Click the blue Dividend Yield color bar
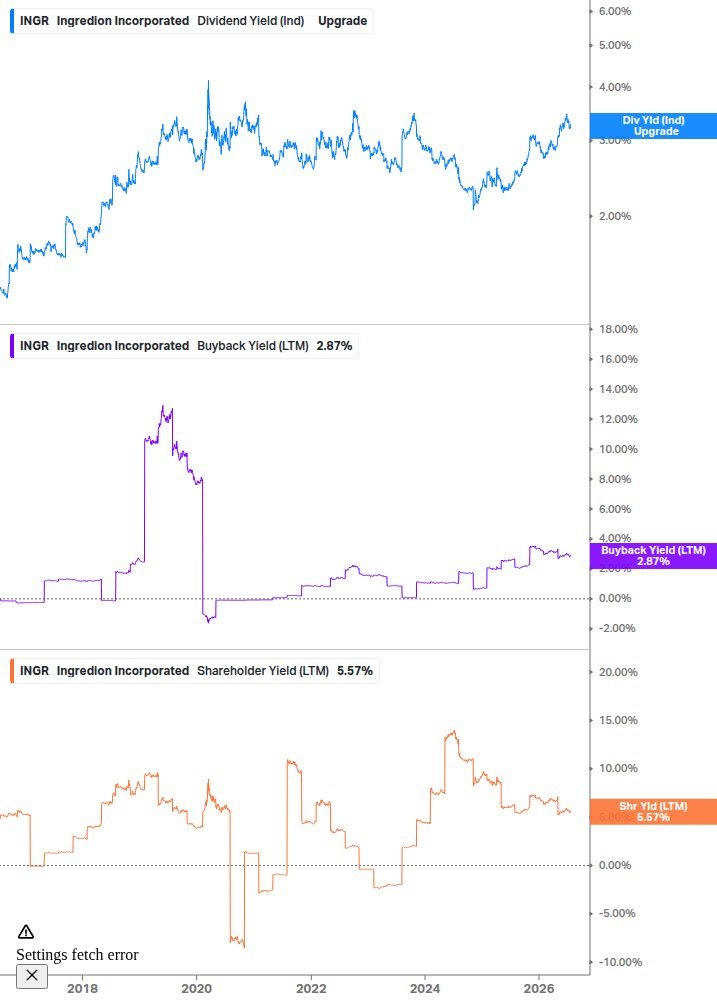 (x=12, y=21)
